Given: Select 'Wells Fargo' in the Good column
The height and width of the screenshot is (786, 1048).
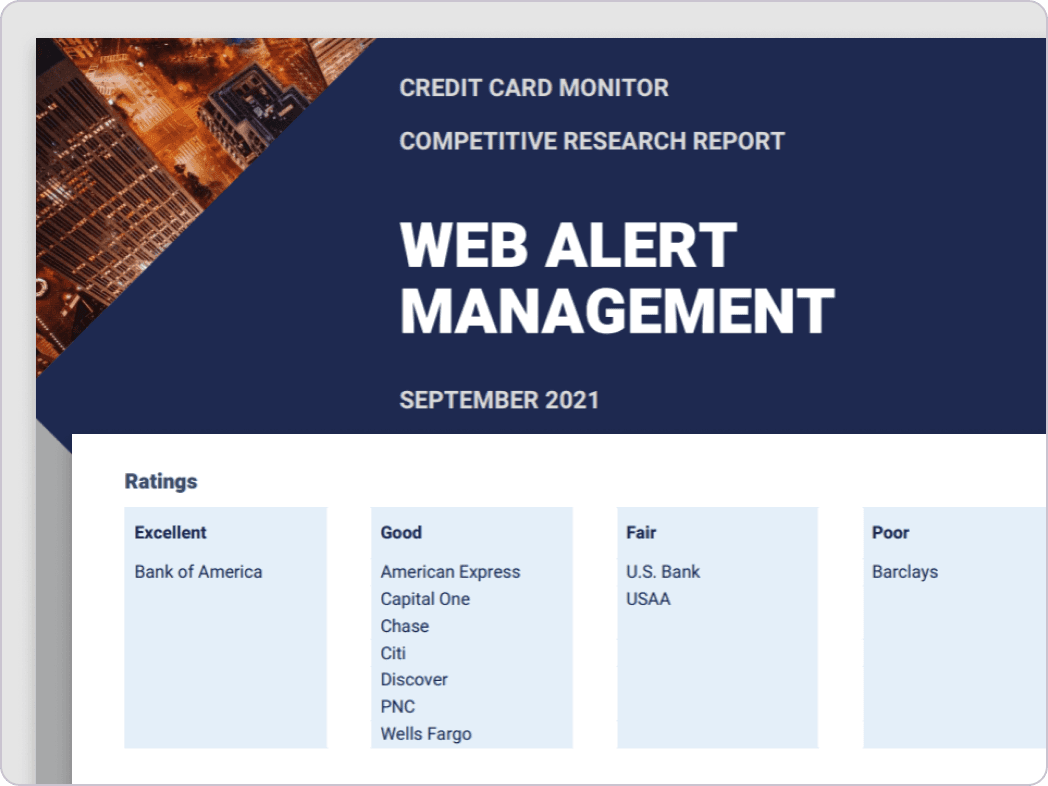Looking at the screenshot, I should coord(426,734).
